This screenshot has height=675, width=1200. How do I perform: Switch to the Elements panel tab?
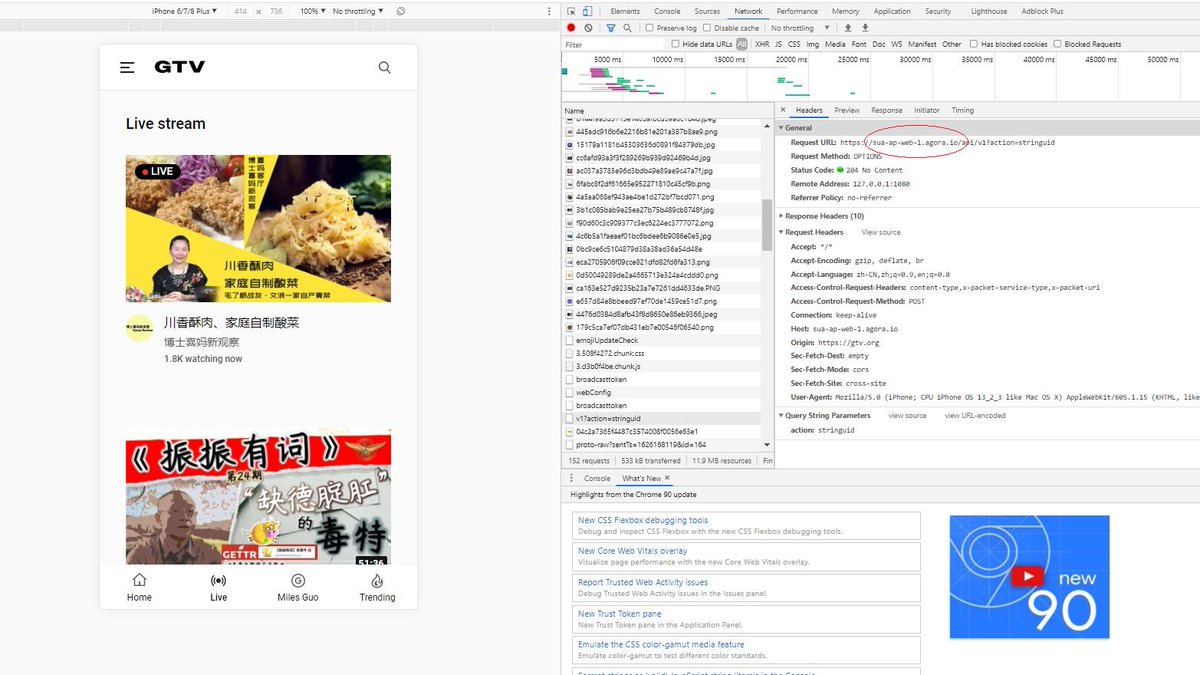coord(625,11)
